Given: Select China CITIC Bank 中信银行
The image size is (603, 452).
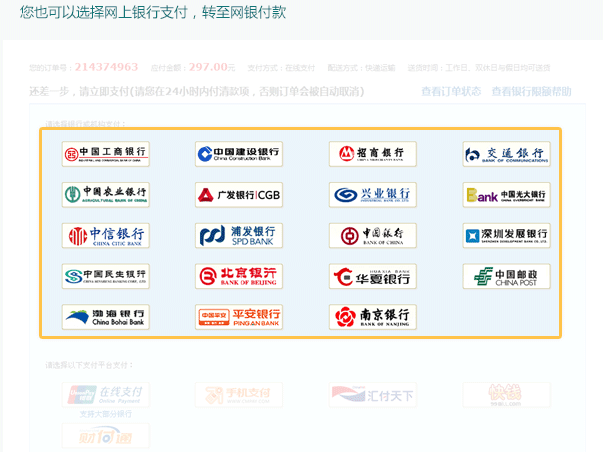Looking at the screenshot, I should coord(106,235).
